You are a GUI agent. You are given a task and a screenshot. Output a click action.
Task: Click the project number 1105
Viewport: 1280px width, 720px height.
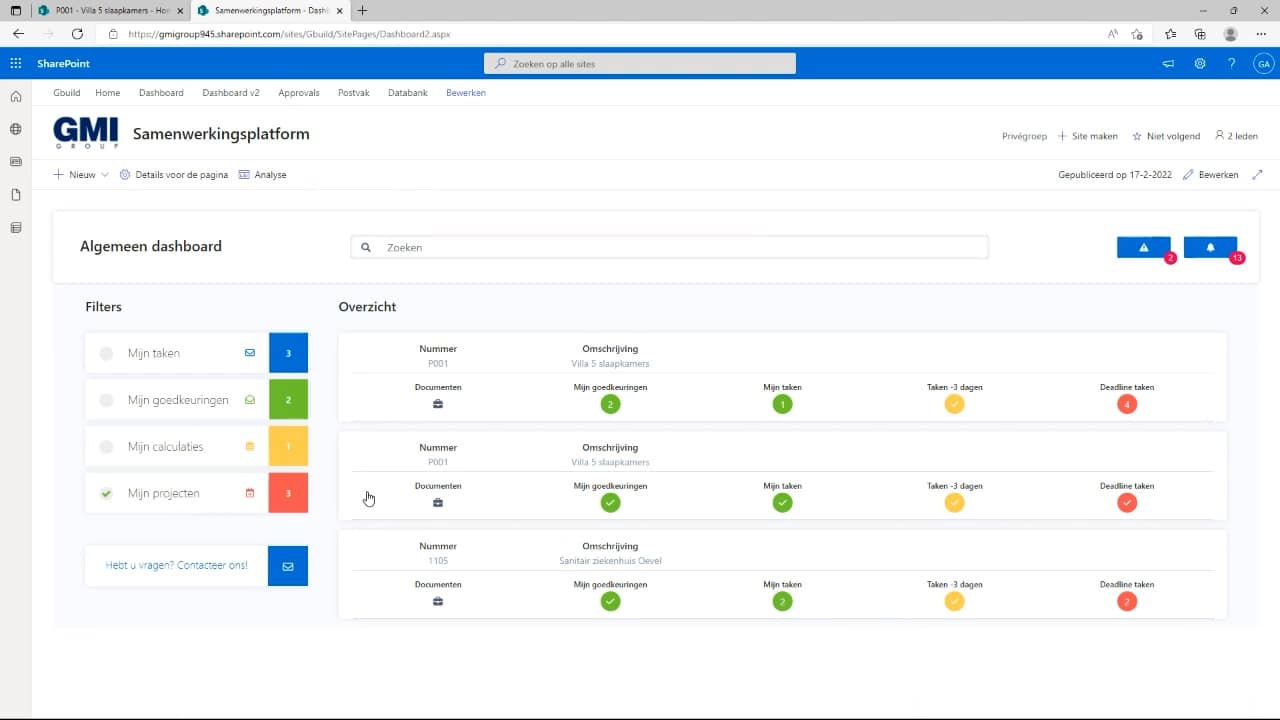point(438,561)
